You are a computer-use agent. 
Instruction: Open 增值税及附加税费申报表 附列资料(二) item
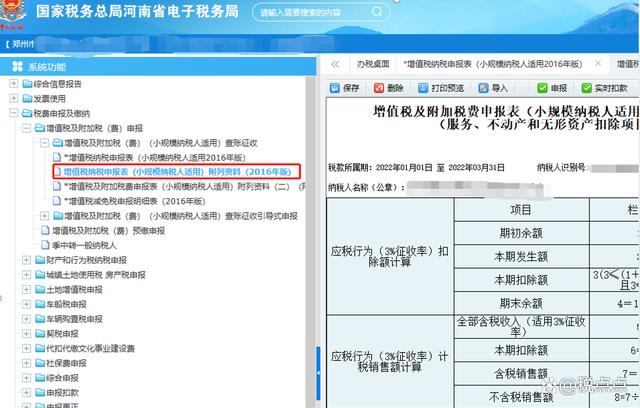point(181,186)
